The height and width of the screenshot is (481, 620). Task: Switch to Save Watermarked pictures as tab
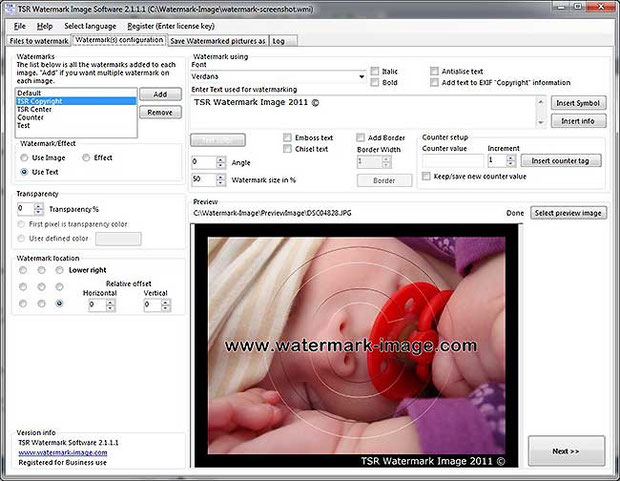click(x=218, y=41)
